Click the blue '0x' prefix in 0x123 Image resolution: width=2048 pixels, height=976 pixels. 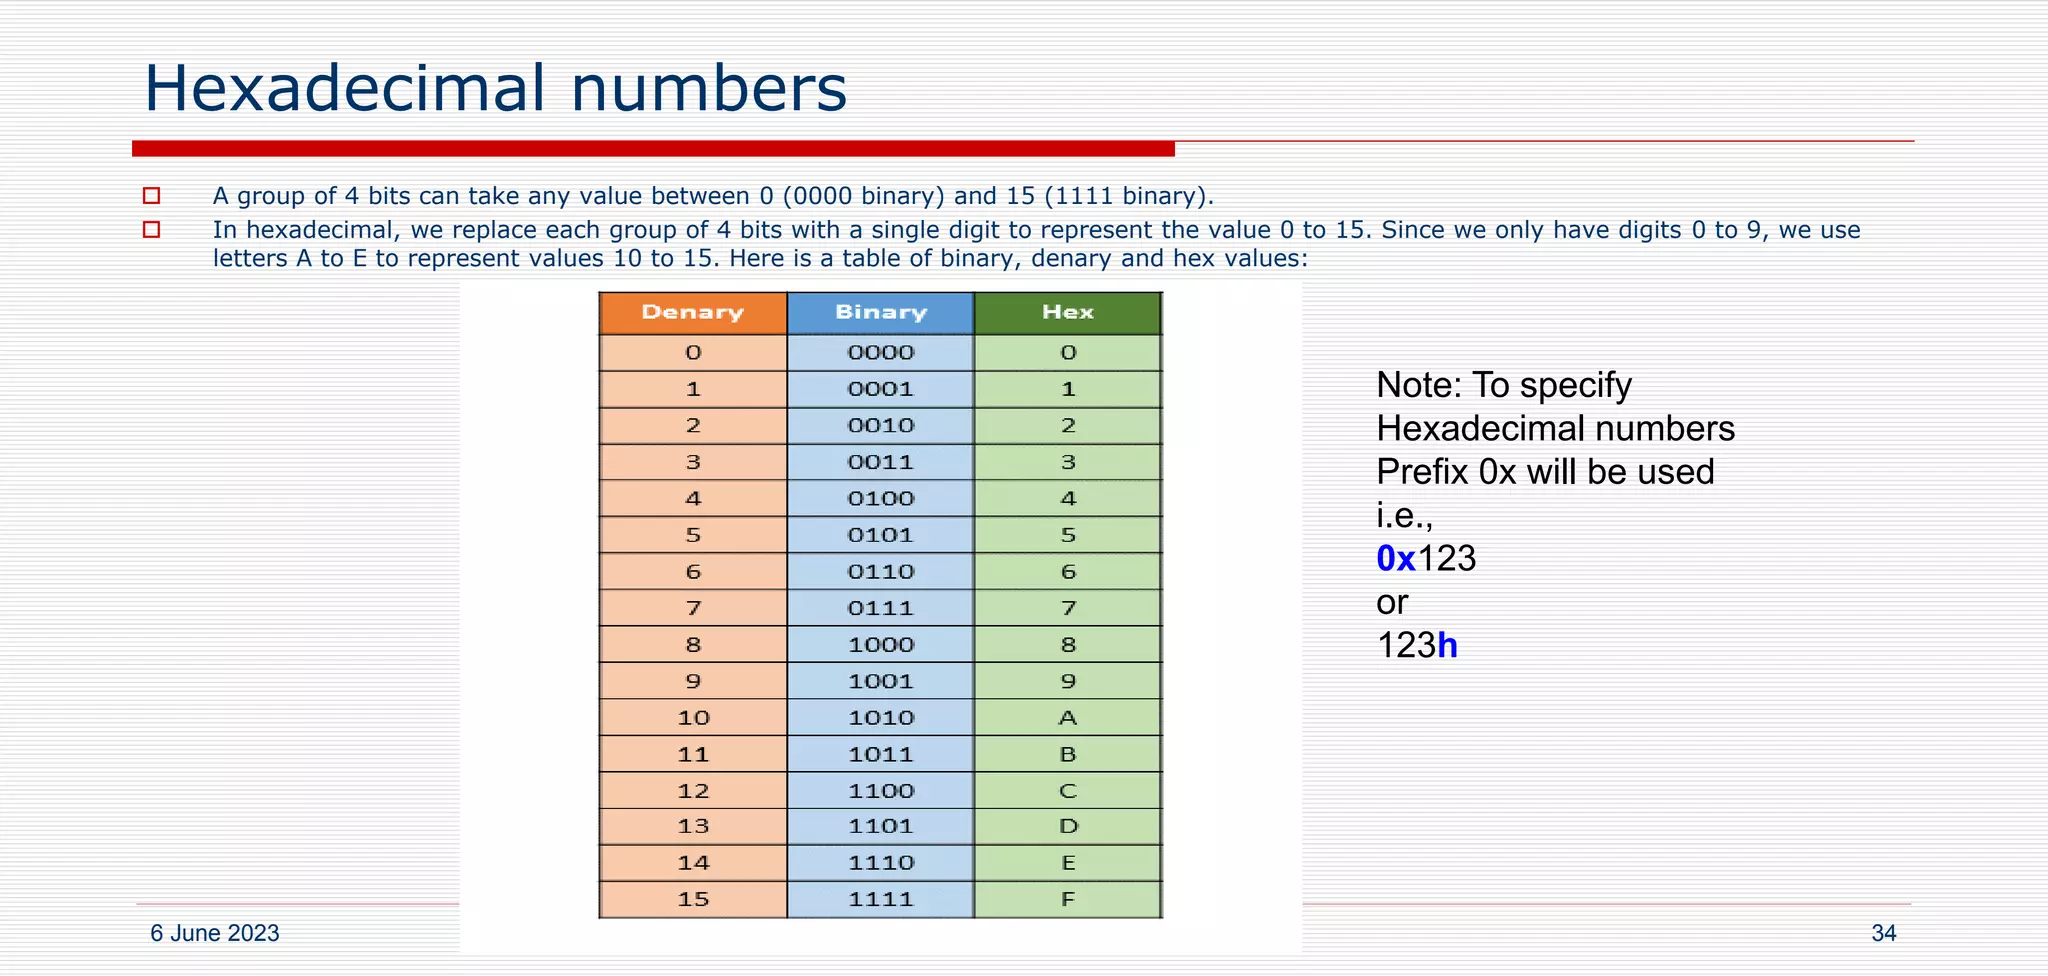pos(1396,558)
